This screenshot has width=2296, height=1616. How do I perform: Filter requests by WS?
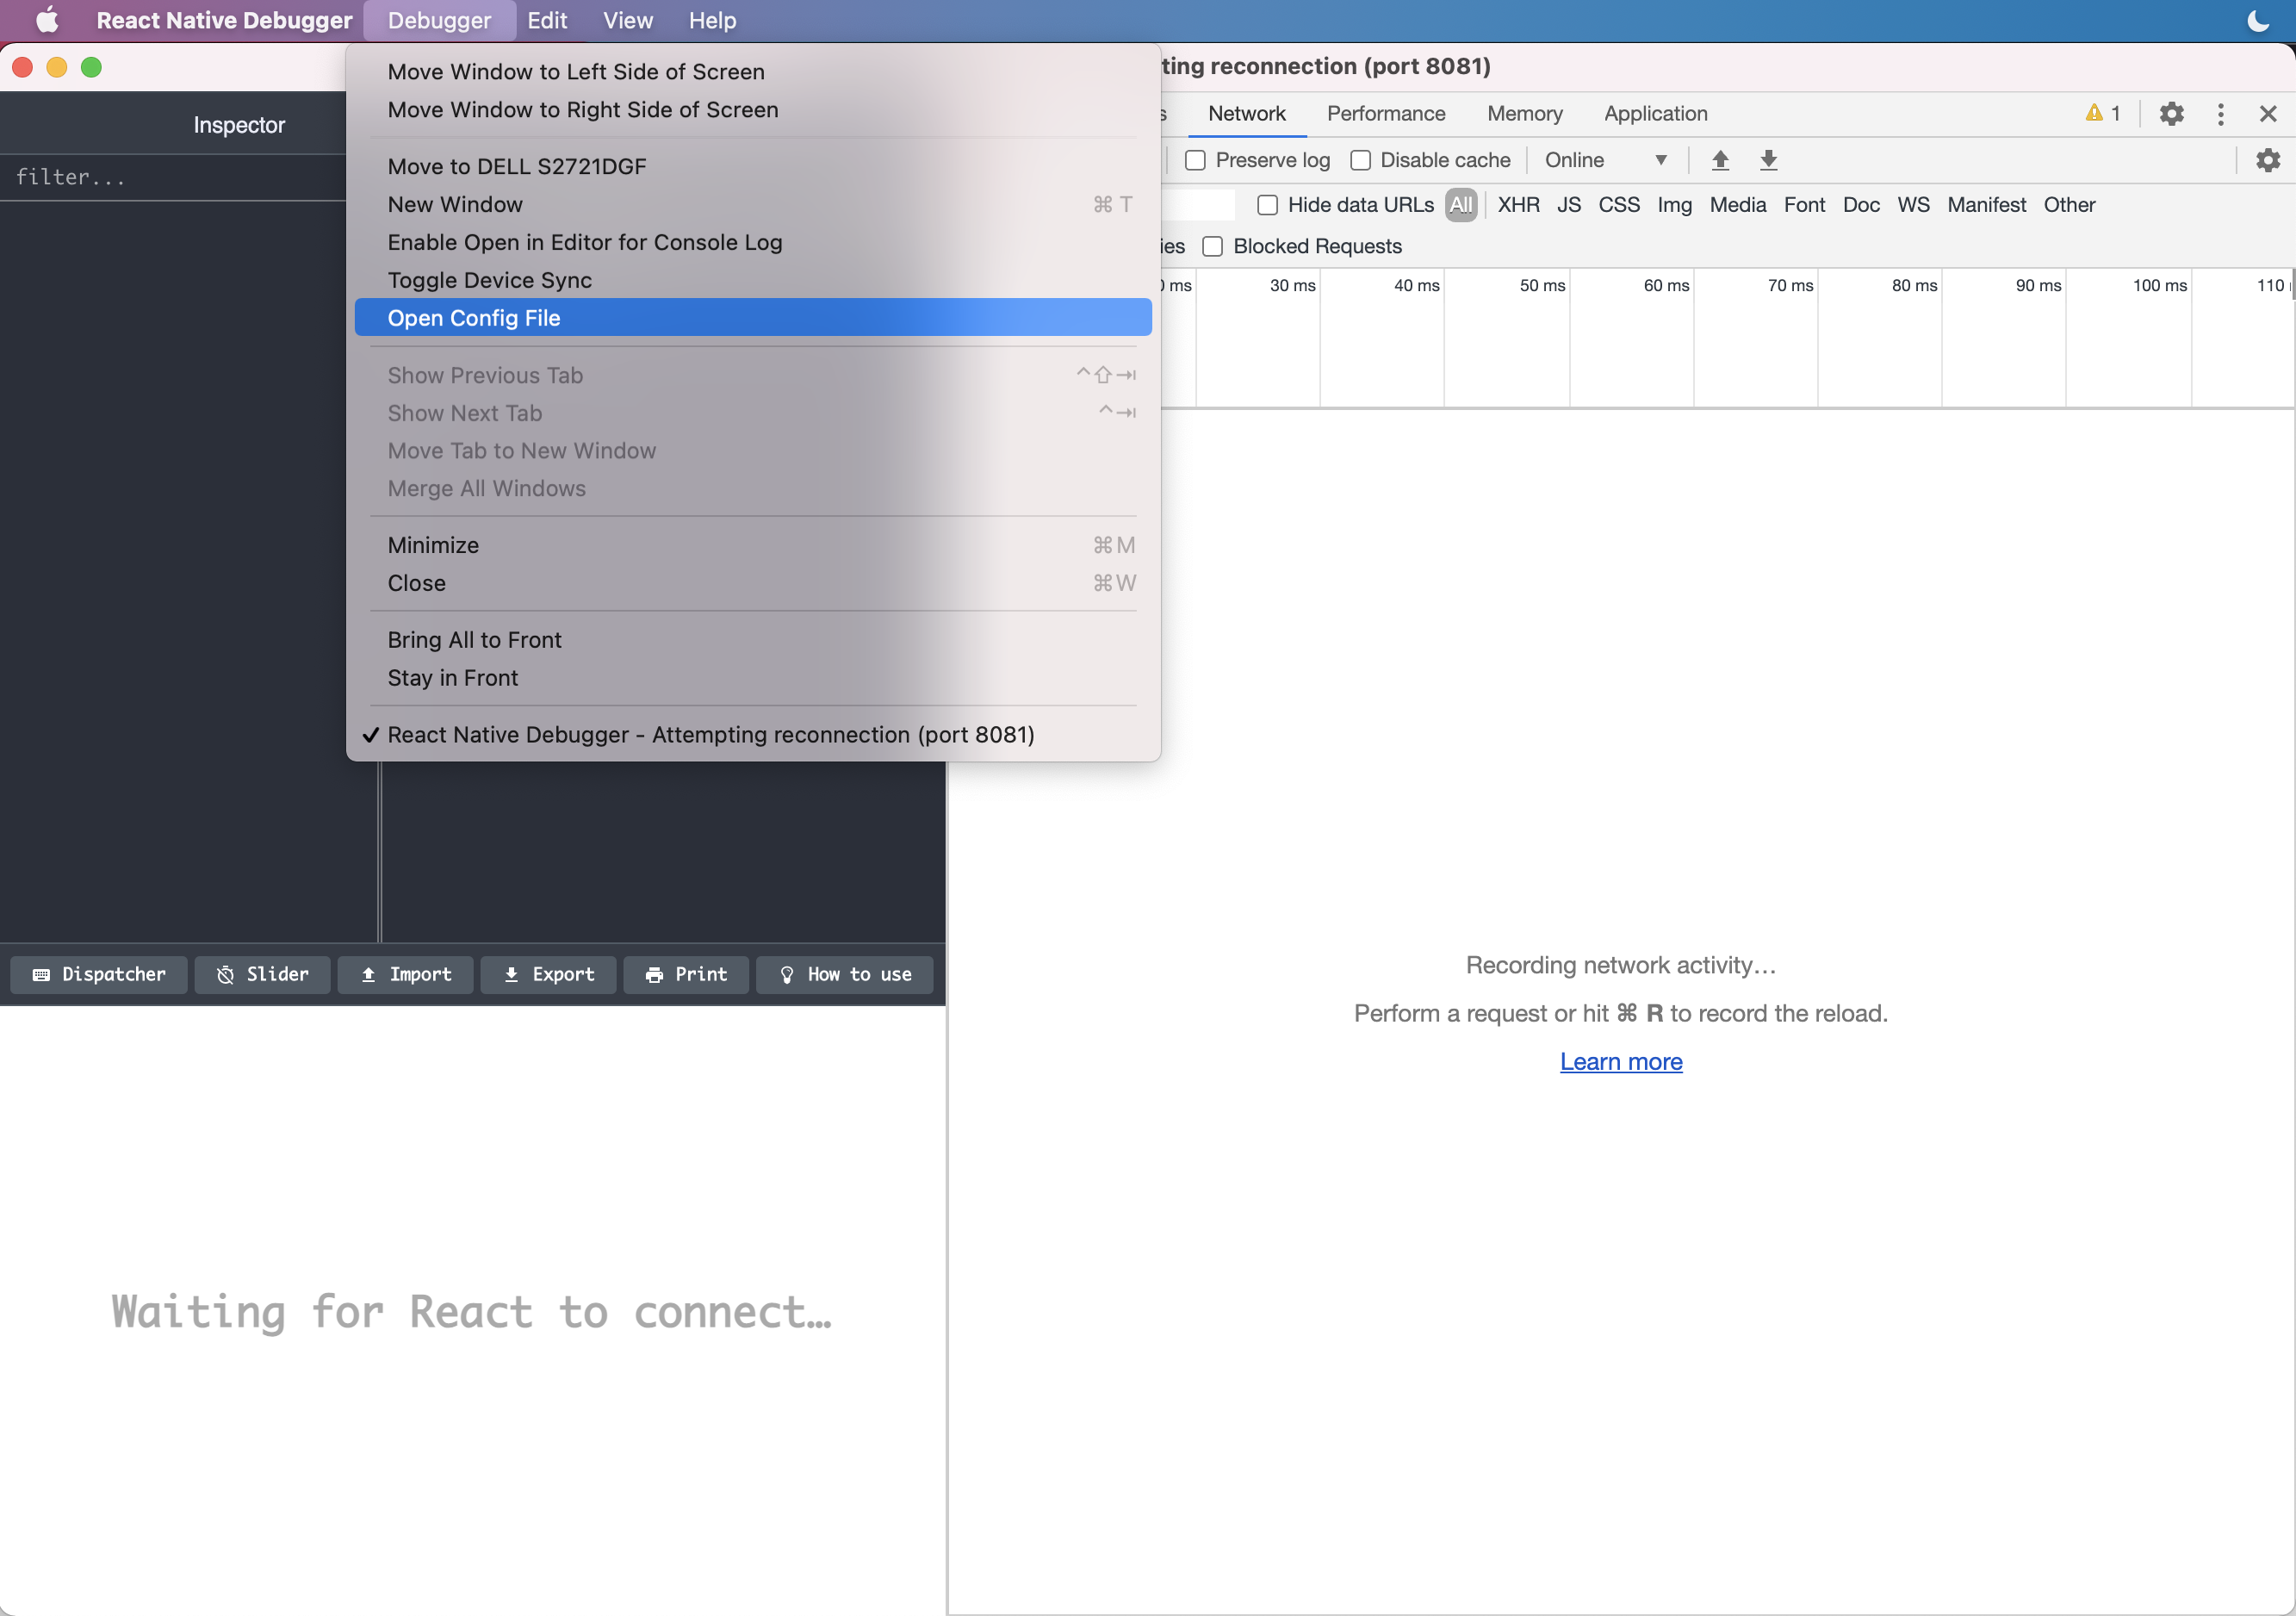coord(1913,205)
